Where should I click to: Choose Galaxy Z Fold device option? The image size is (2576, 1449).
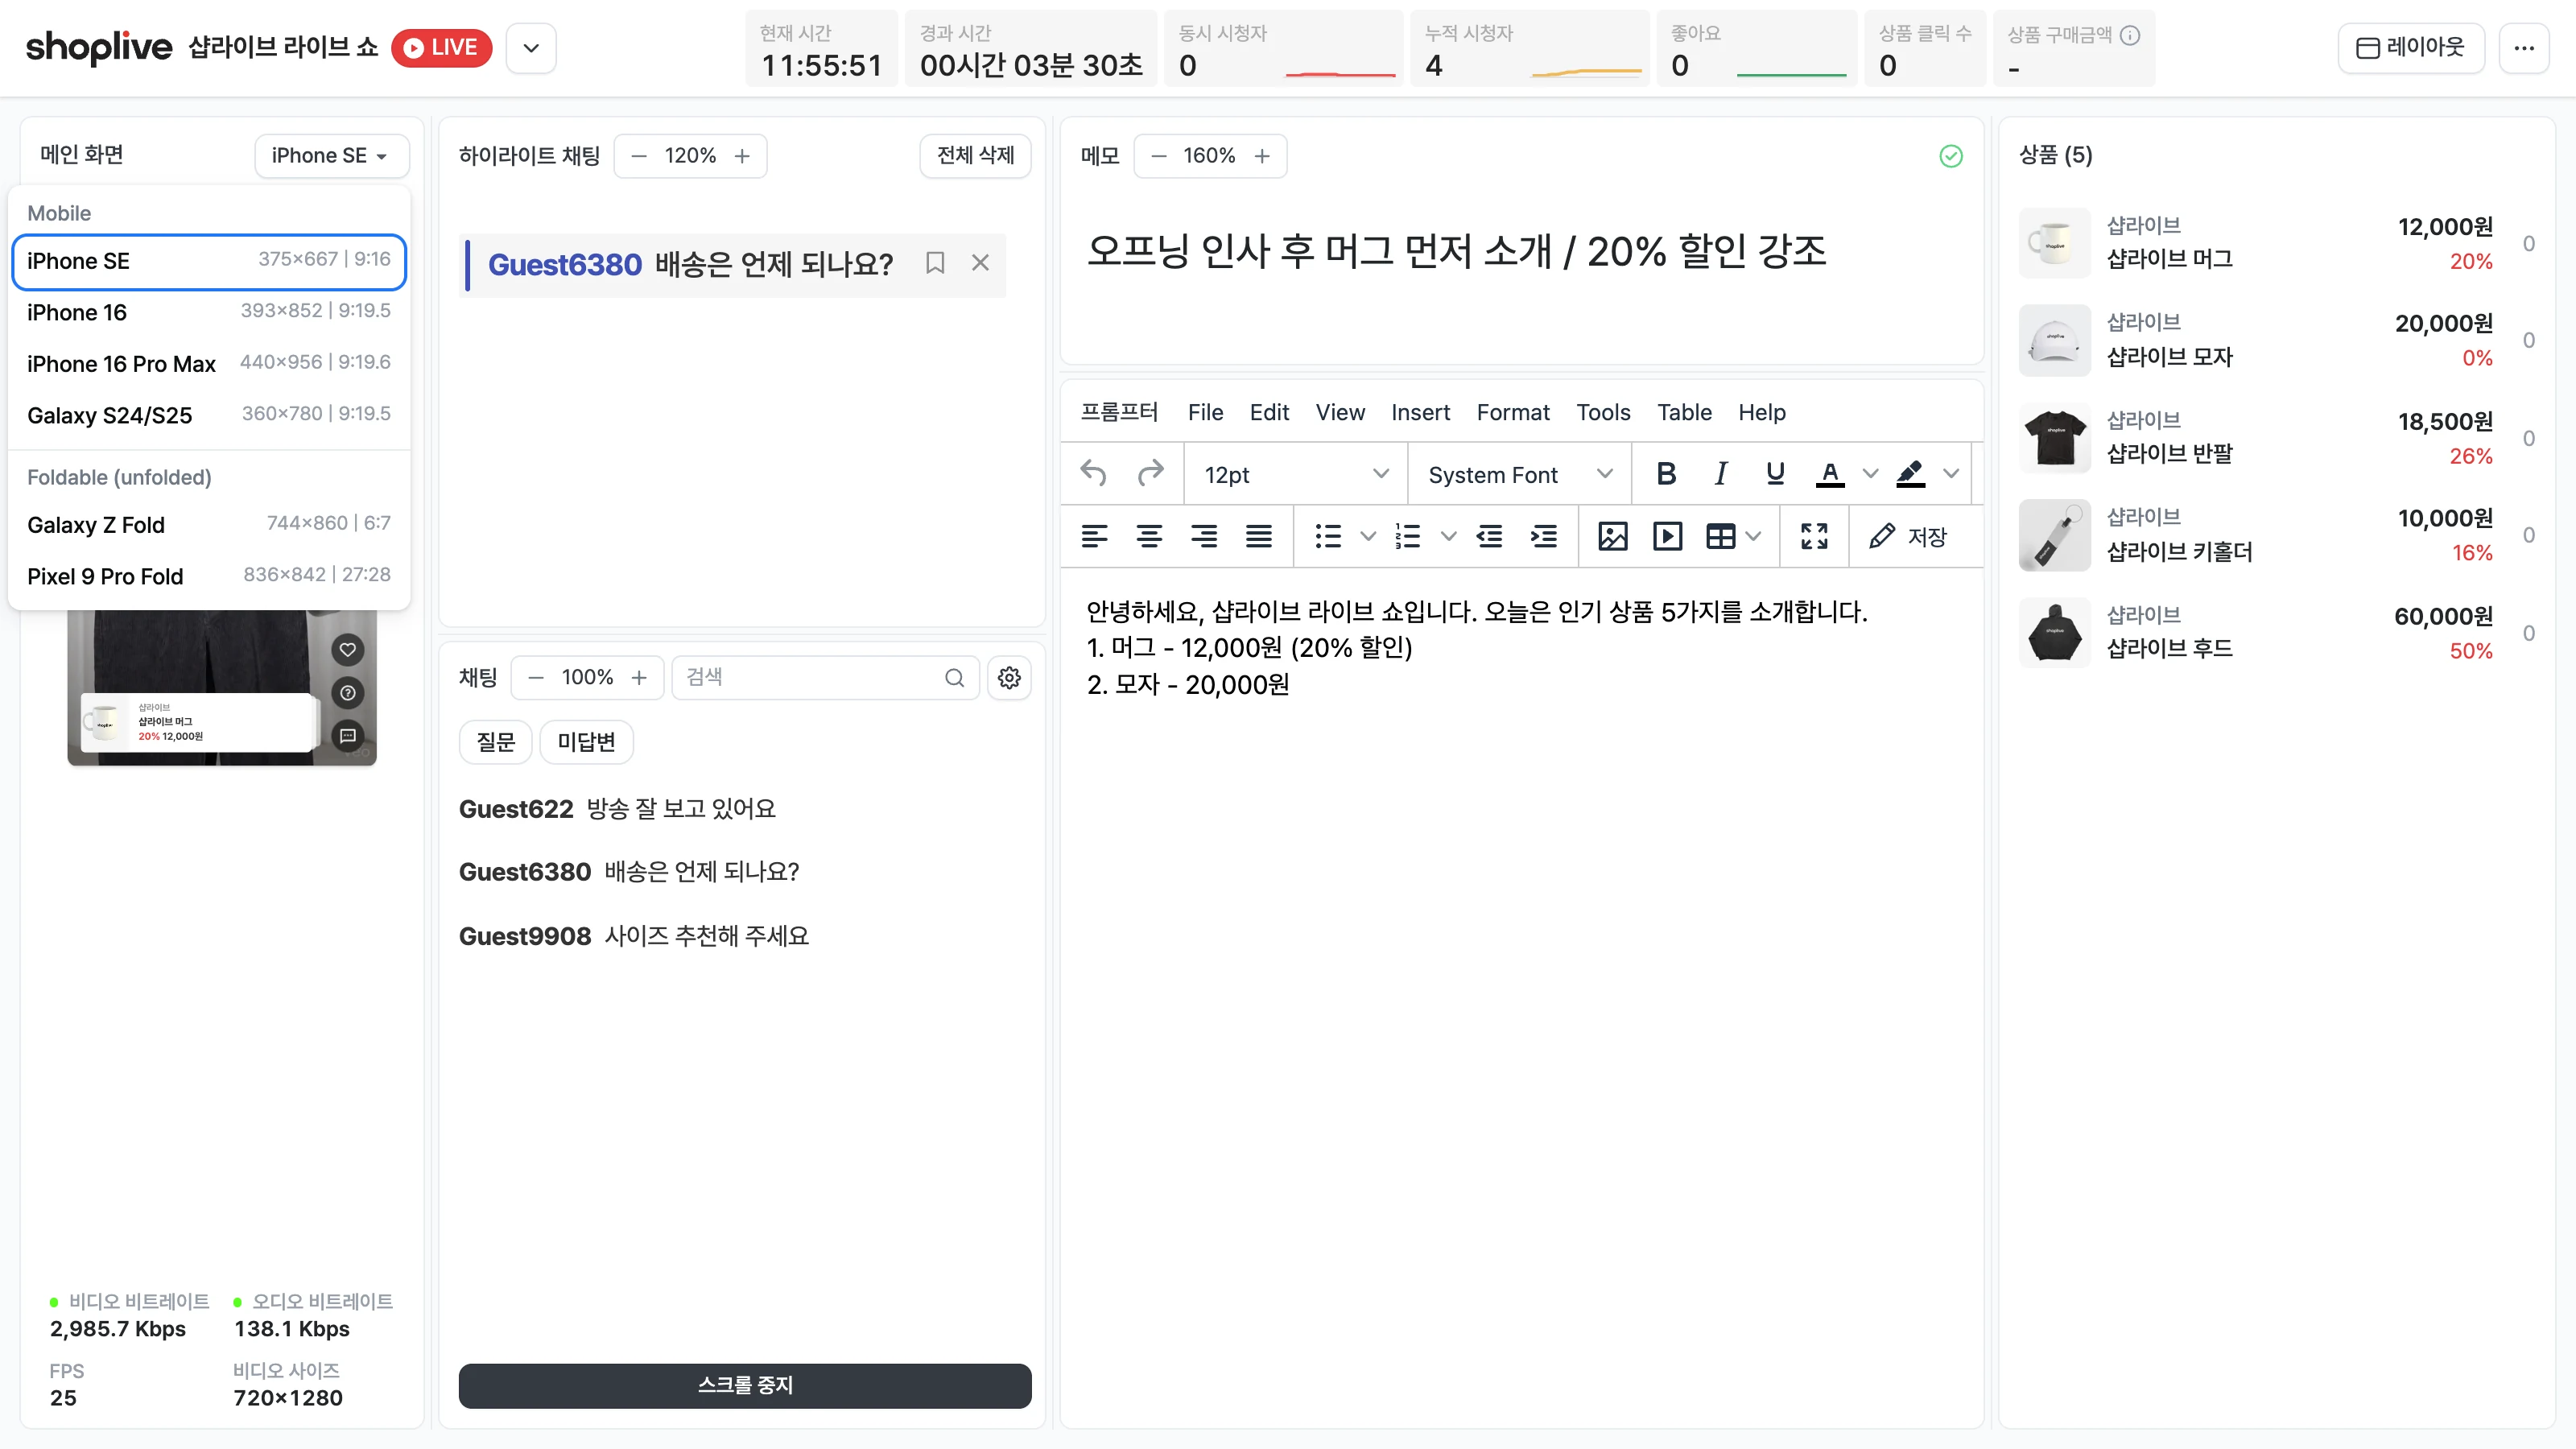[209, 525]
